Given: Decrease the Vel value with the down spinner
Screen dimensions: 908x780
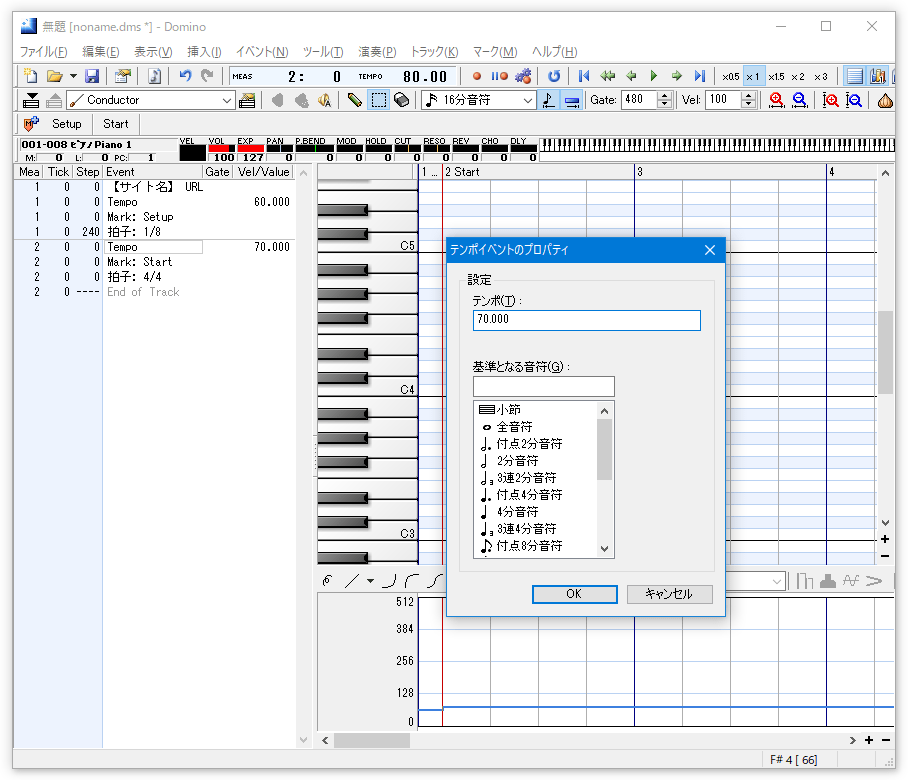Looking at the screenshot, I should pos(749,104).
